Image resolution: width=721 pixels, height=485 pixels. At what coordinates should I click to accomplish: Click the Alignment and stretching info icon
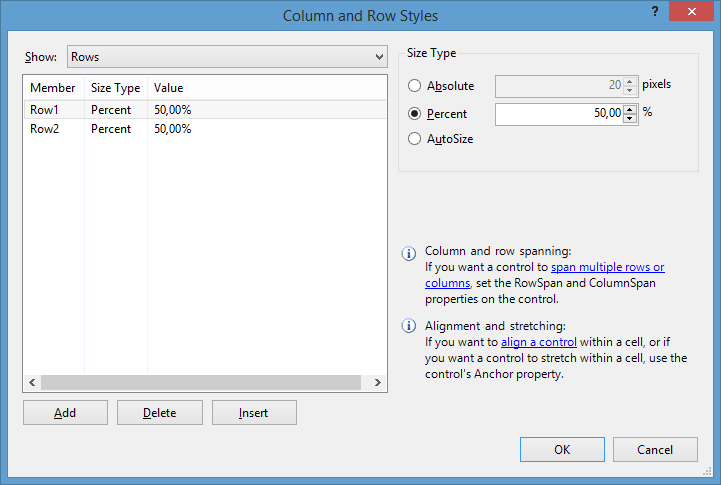coord(409,326)
